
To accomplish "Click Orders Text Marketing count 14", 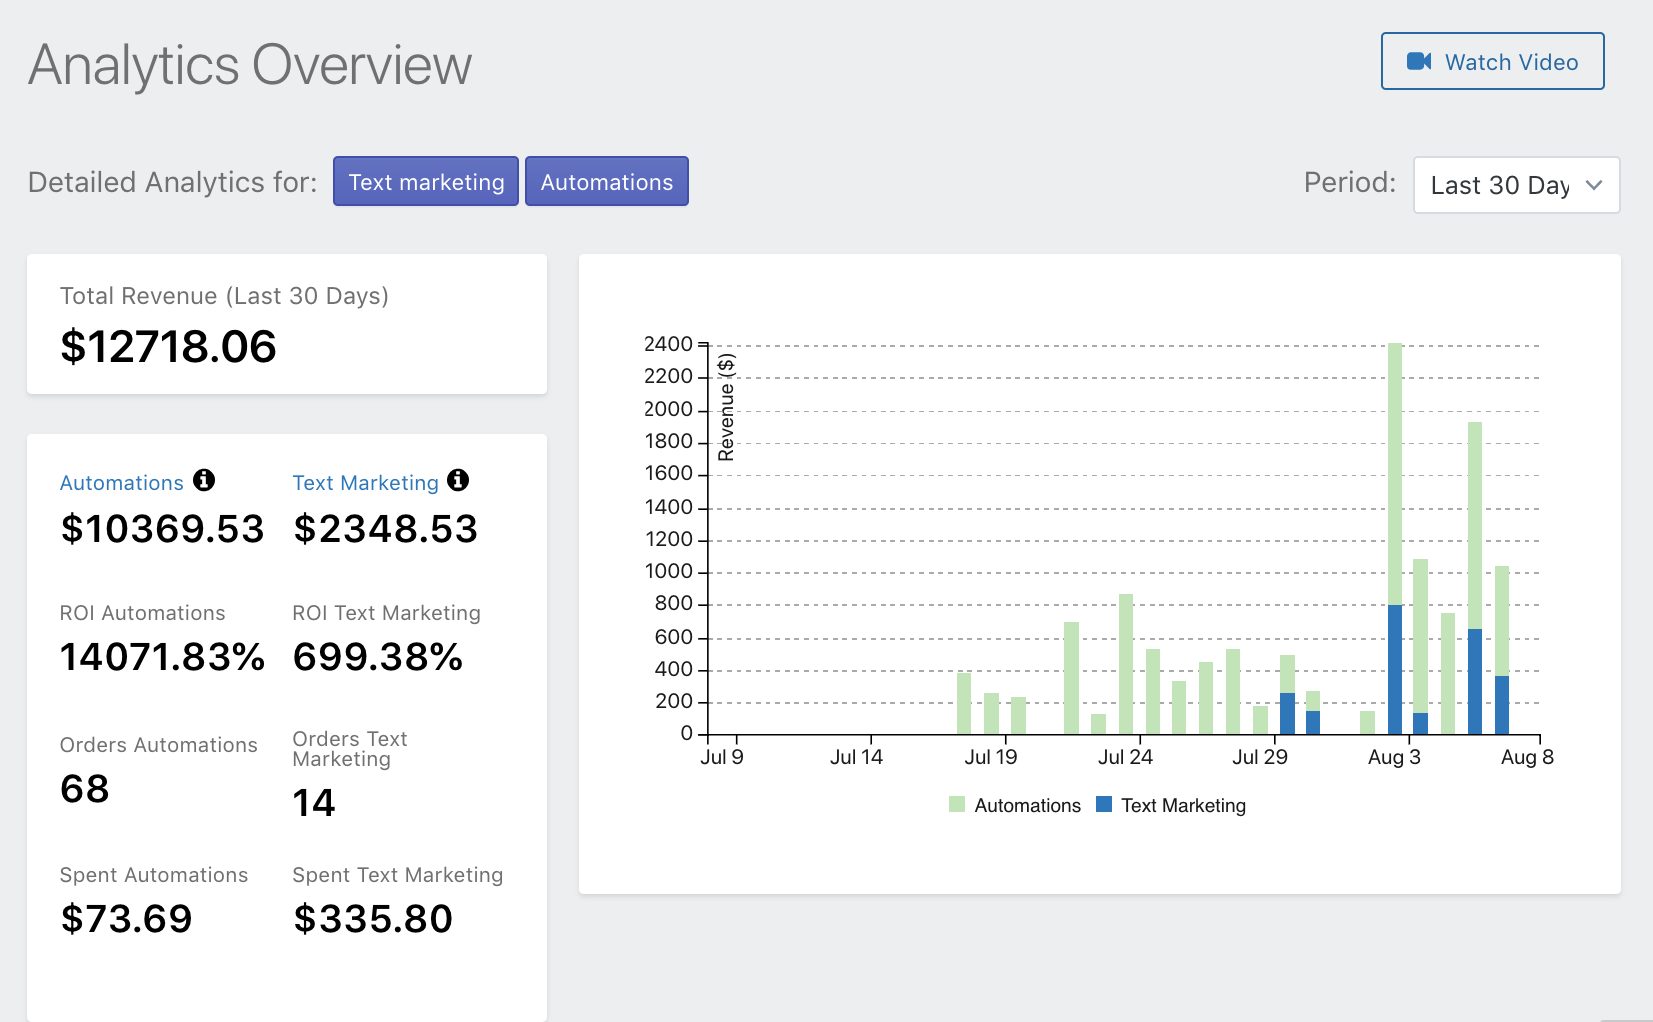I will [314, 803].
